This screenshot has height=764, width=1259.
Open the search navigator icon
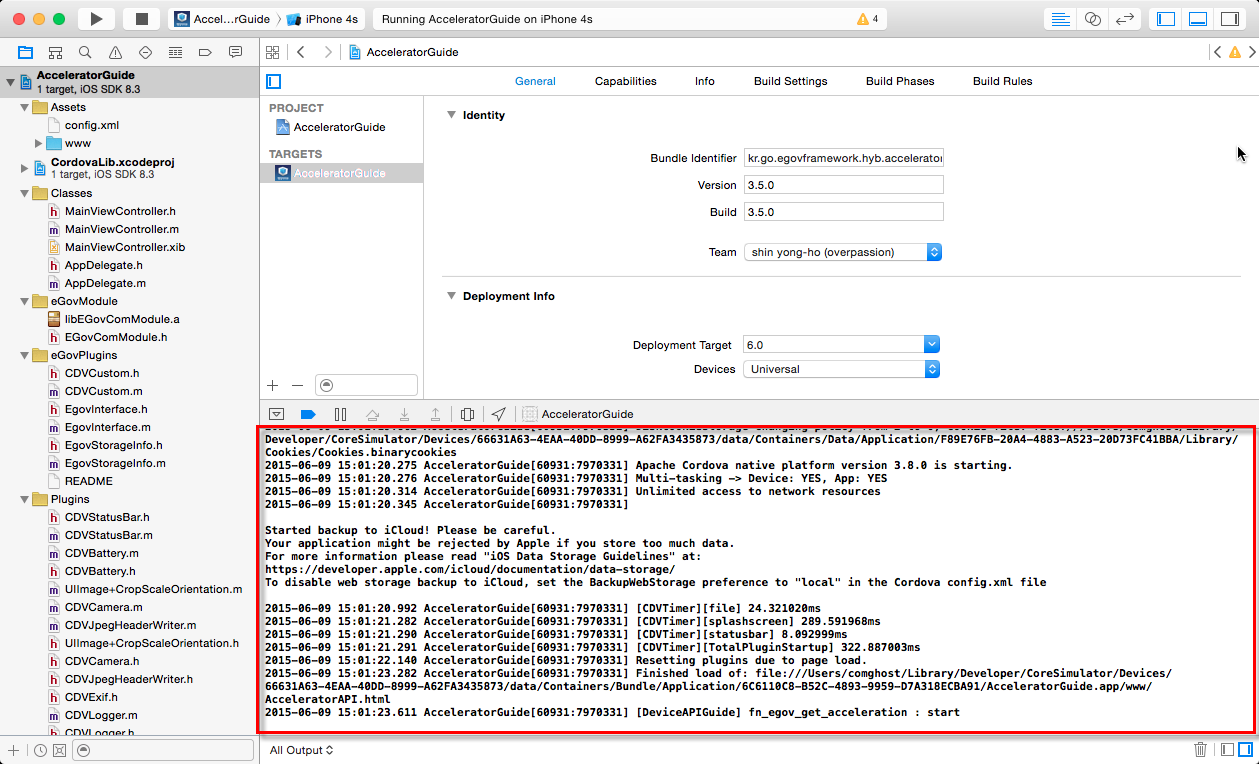point(85,52)
